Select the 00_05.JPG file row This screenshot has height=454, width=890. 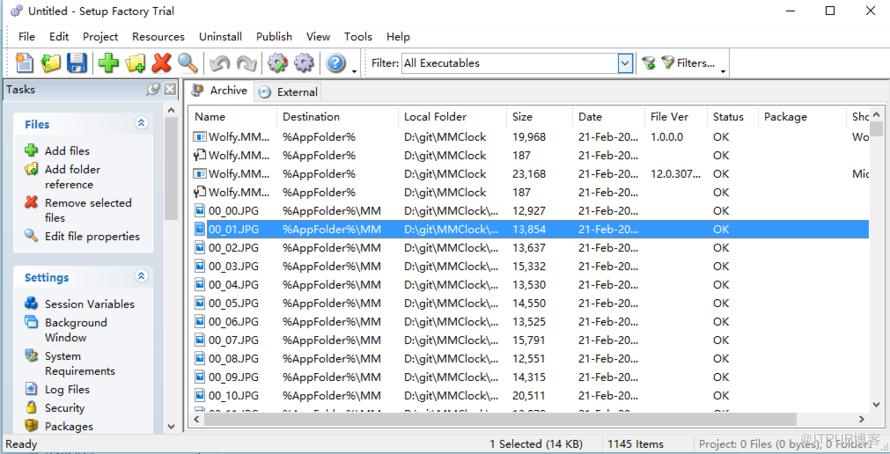[x=528, y=303]
